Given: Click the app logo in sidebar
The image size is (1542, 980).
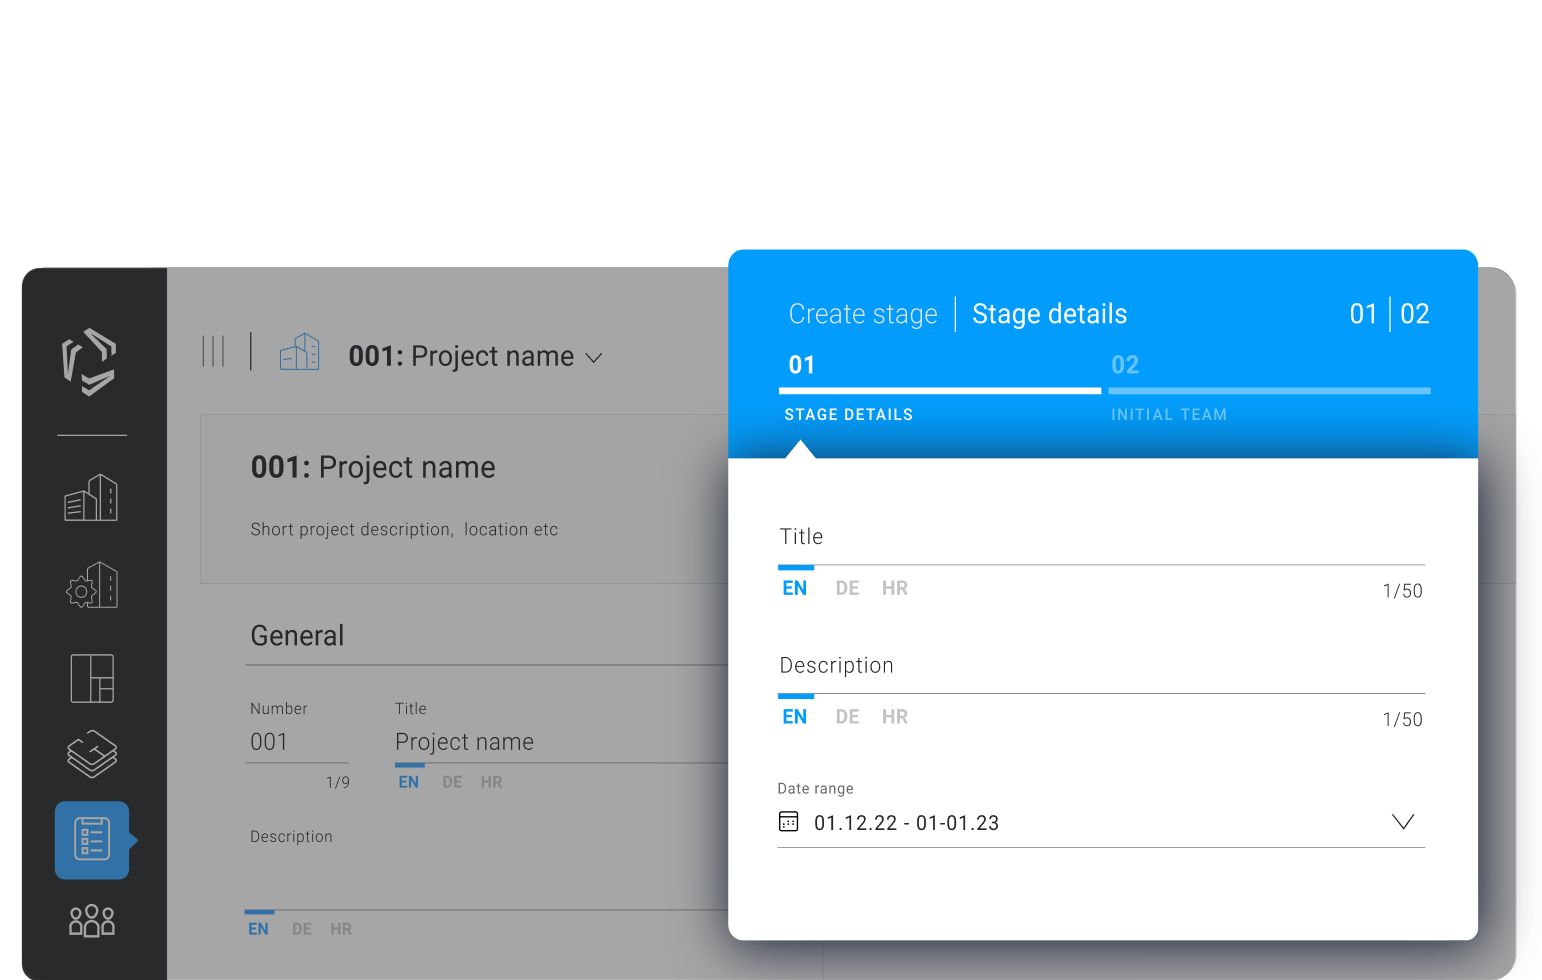Looking at the screenshot, I should pos(90,361).
